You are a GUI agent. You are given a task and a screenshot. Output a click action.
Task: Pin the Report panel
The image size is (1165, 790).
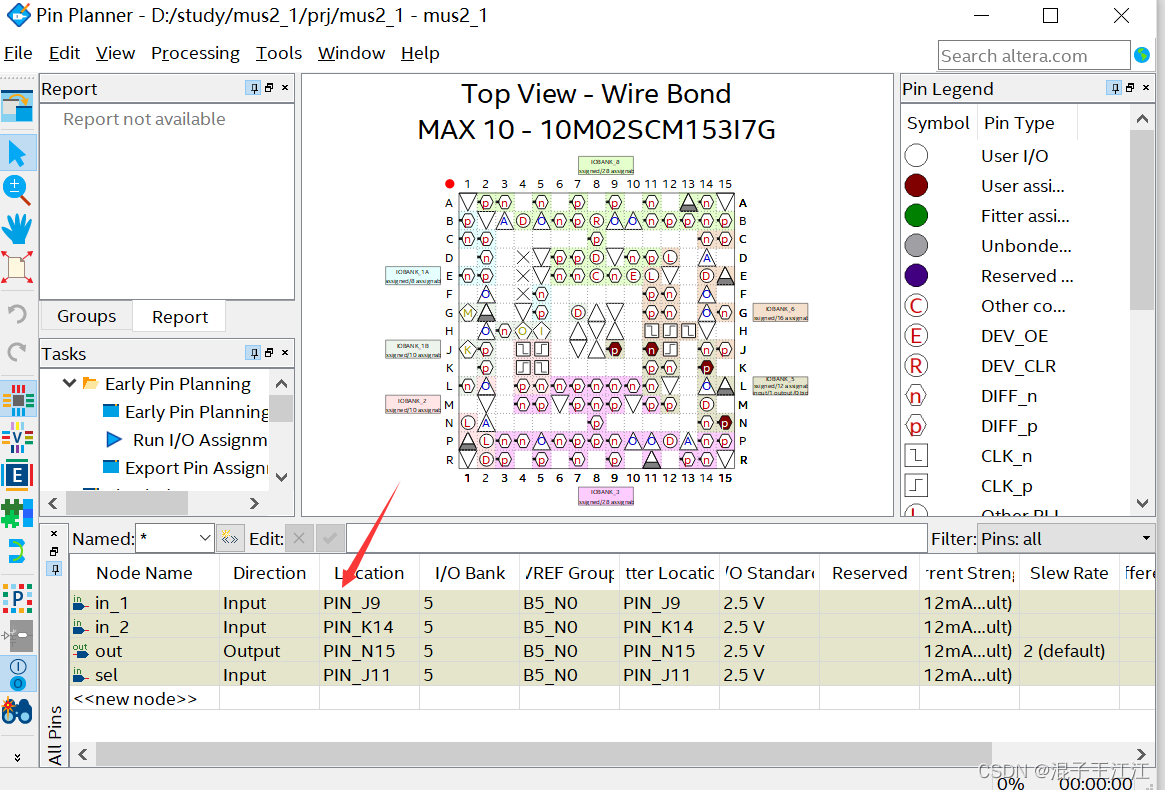254,88
